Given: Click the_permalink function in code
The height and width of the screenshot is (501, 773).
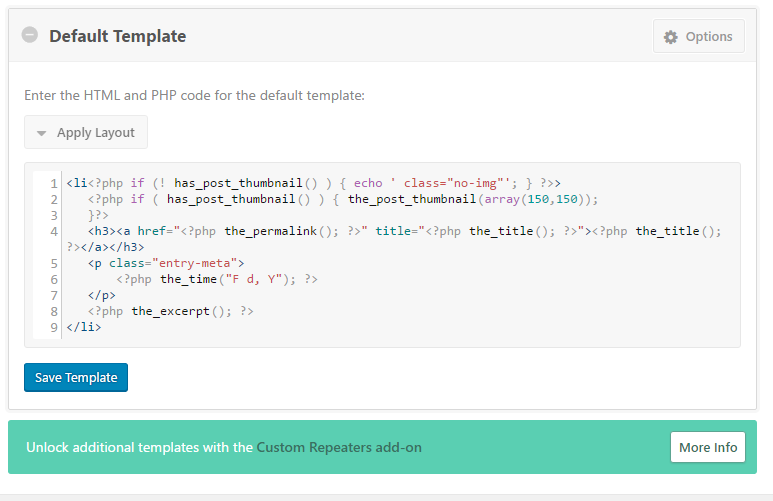Looking at the screenshot, I should [271, 231].
